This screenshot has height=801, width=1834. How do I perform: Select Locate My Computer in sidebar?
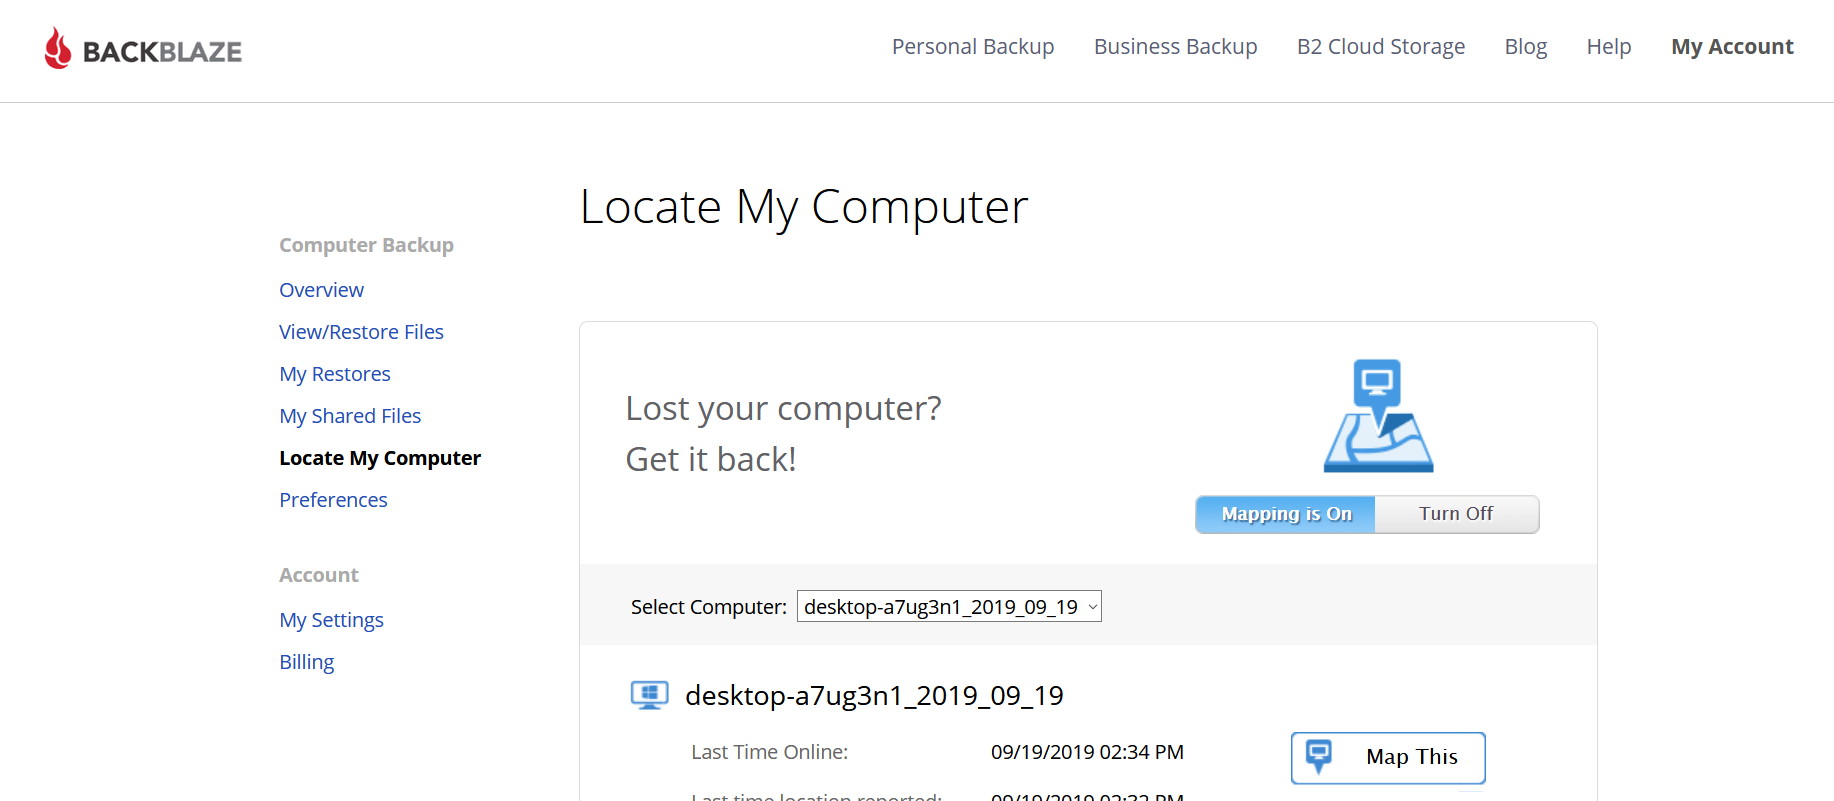[380, 458]
